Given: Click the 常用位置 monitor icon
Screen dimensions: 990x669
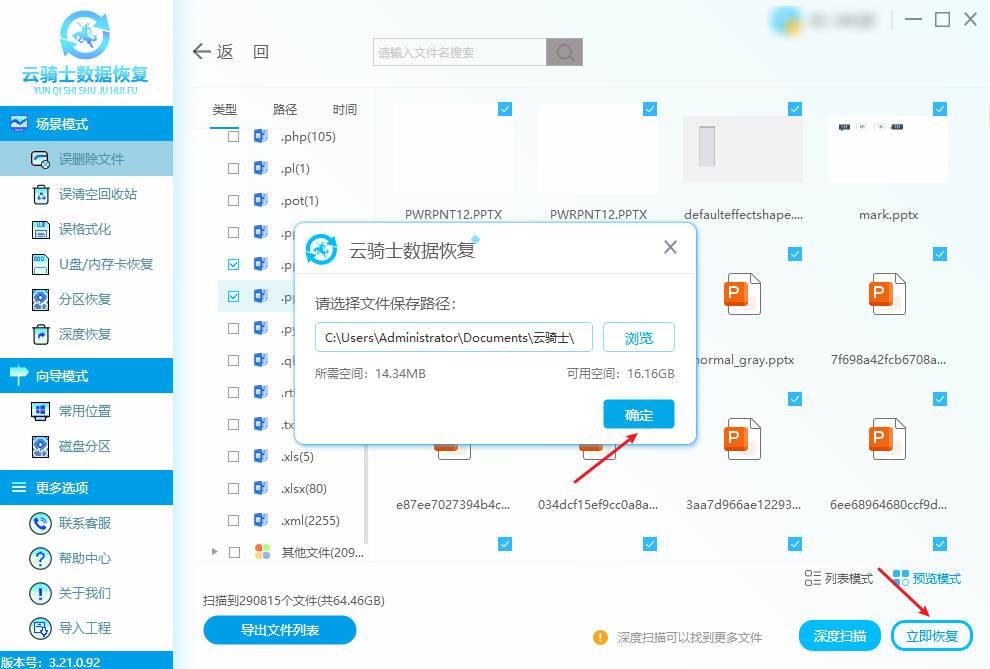Looking at the screenshot, I should click(40, 411).
